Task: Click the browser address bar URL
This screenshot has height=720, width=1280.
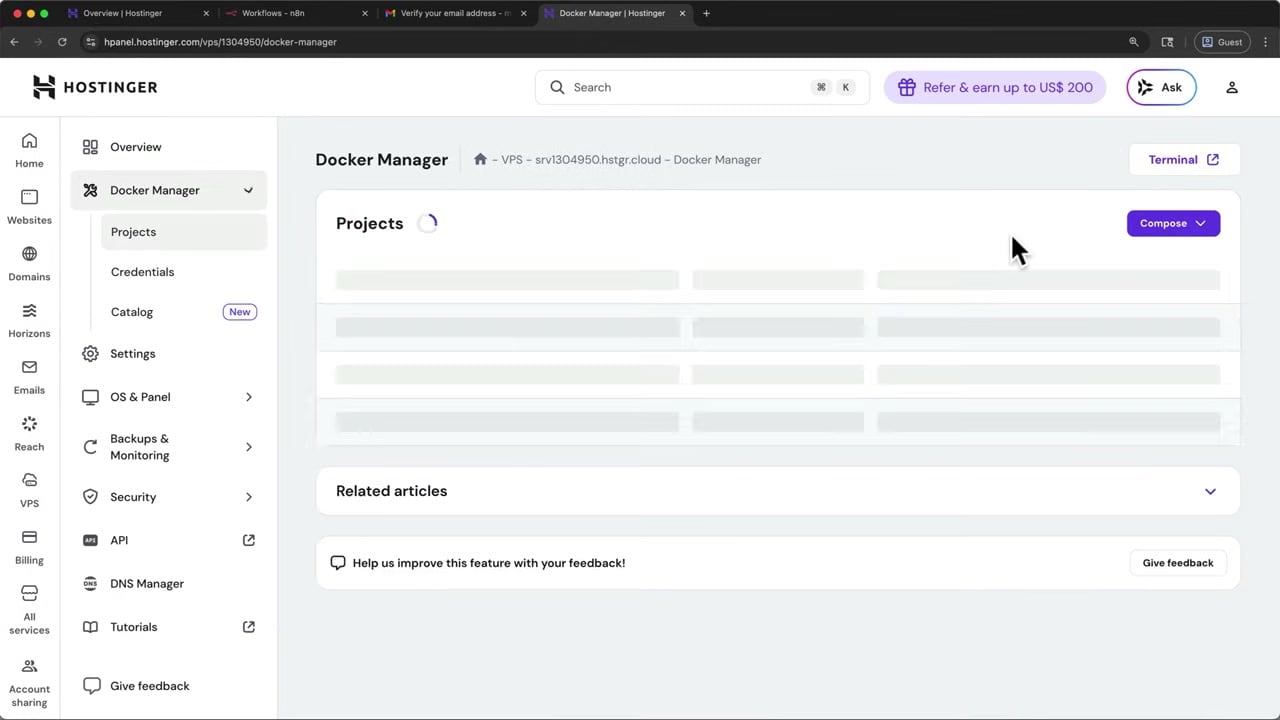Action: (220, 42)
